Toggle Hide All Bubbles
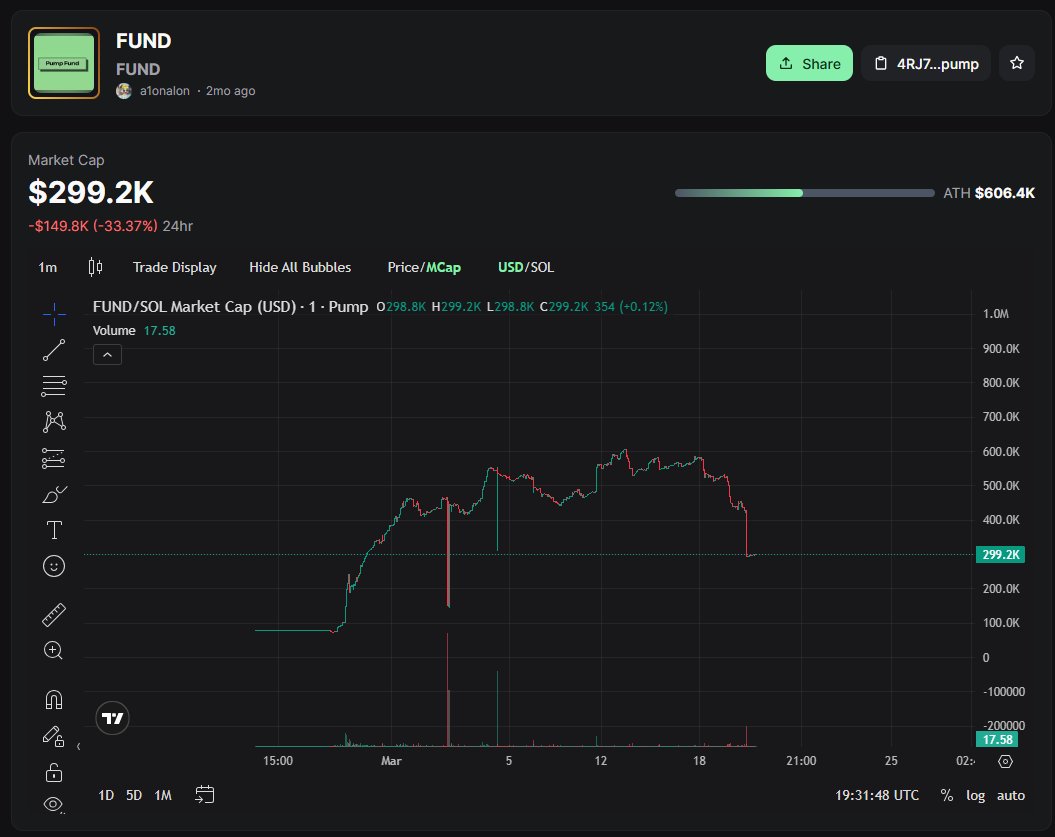This screenshot has width=1055, height=837. pyautogui.click(x=300, y=267)
